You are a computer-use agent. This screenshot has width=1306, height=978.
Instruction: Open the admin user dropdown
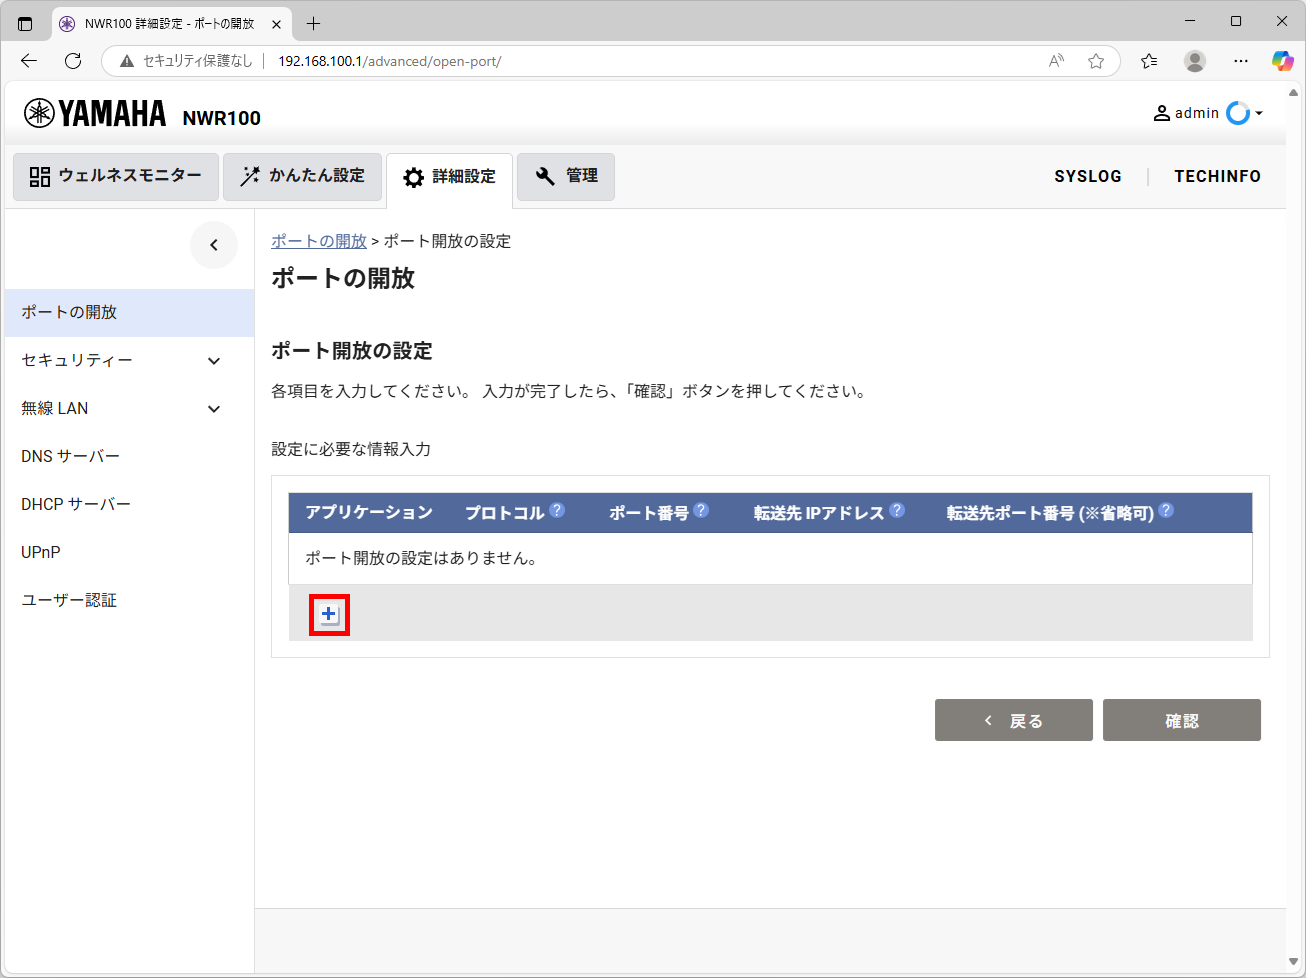tap(1208, 113)
